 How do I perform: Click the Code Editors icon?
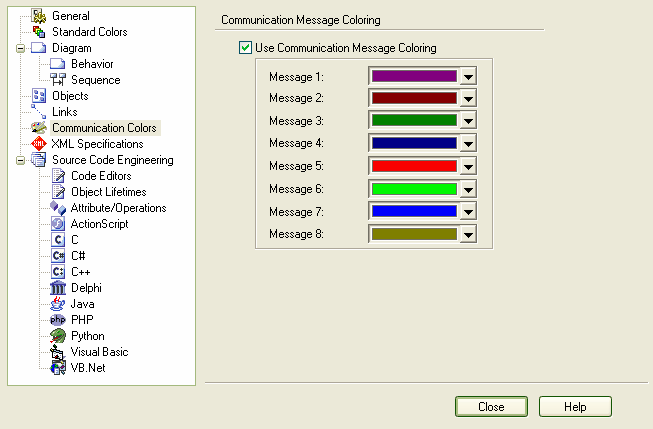pos(58,176)
